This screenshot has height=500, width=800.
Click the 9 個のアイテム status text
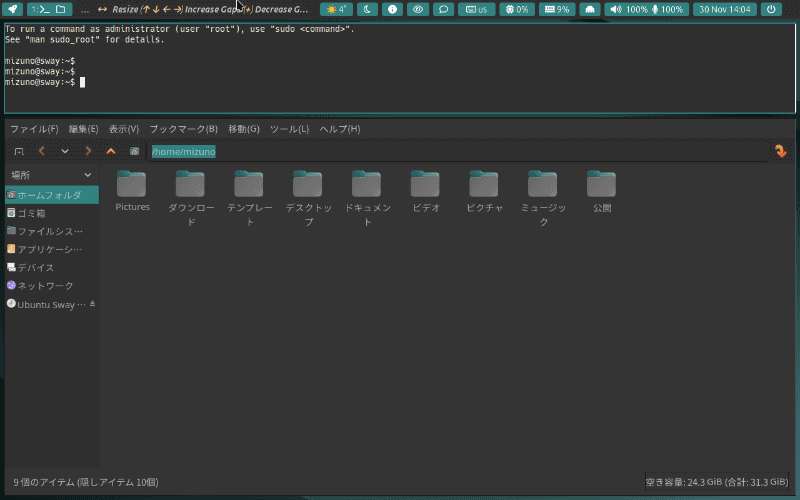coord(86,482)
